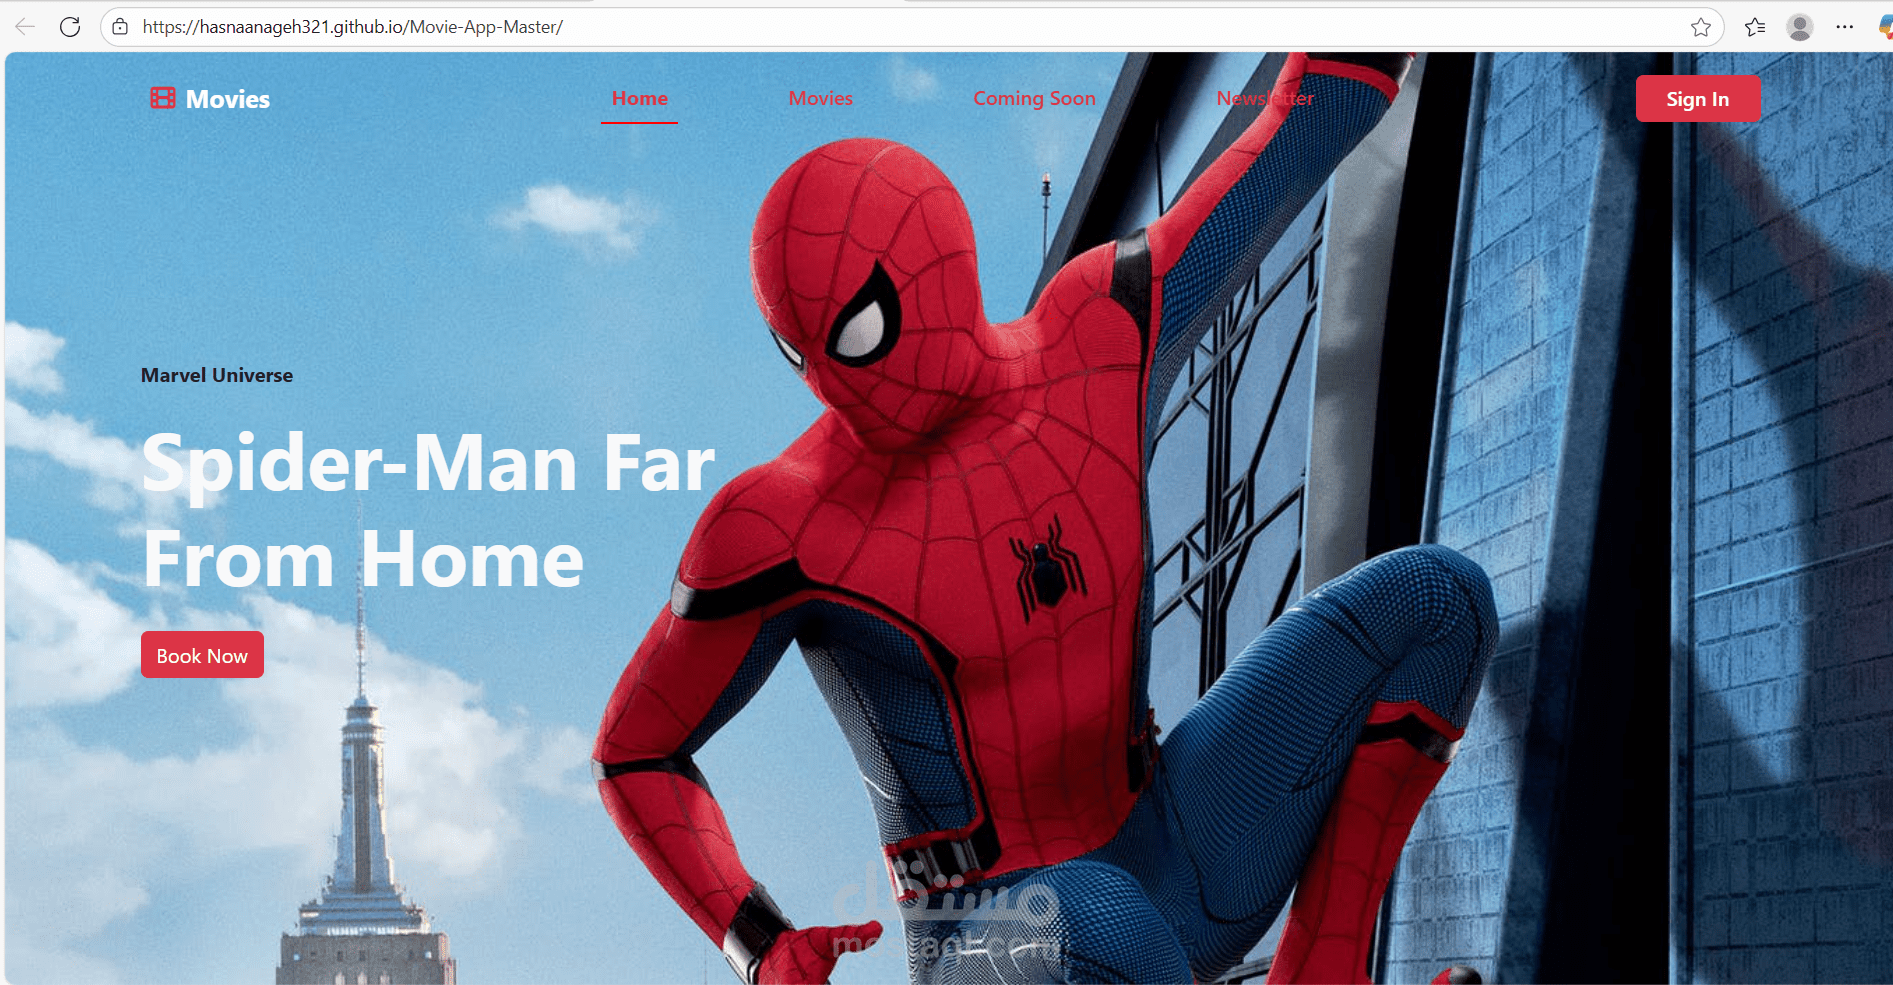This screenshot has width=1893, height=985.
Task: Select the Home navigation item
Action: click(x=639, y=98)
